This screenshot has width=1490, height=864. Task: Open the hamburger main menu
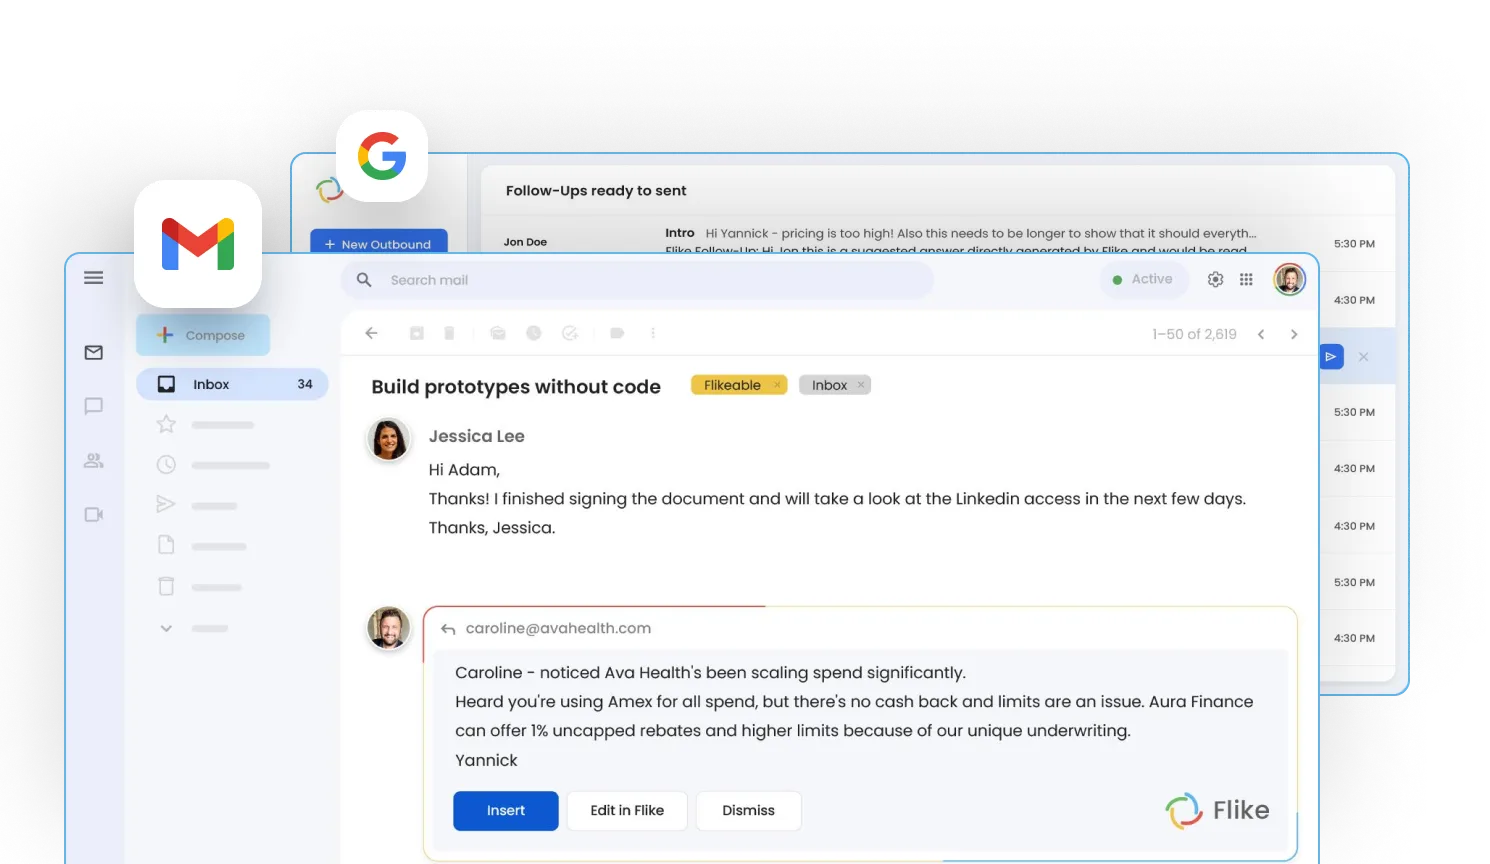tap(93, 278)
